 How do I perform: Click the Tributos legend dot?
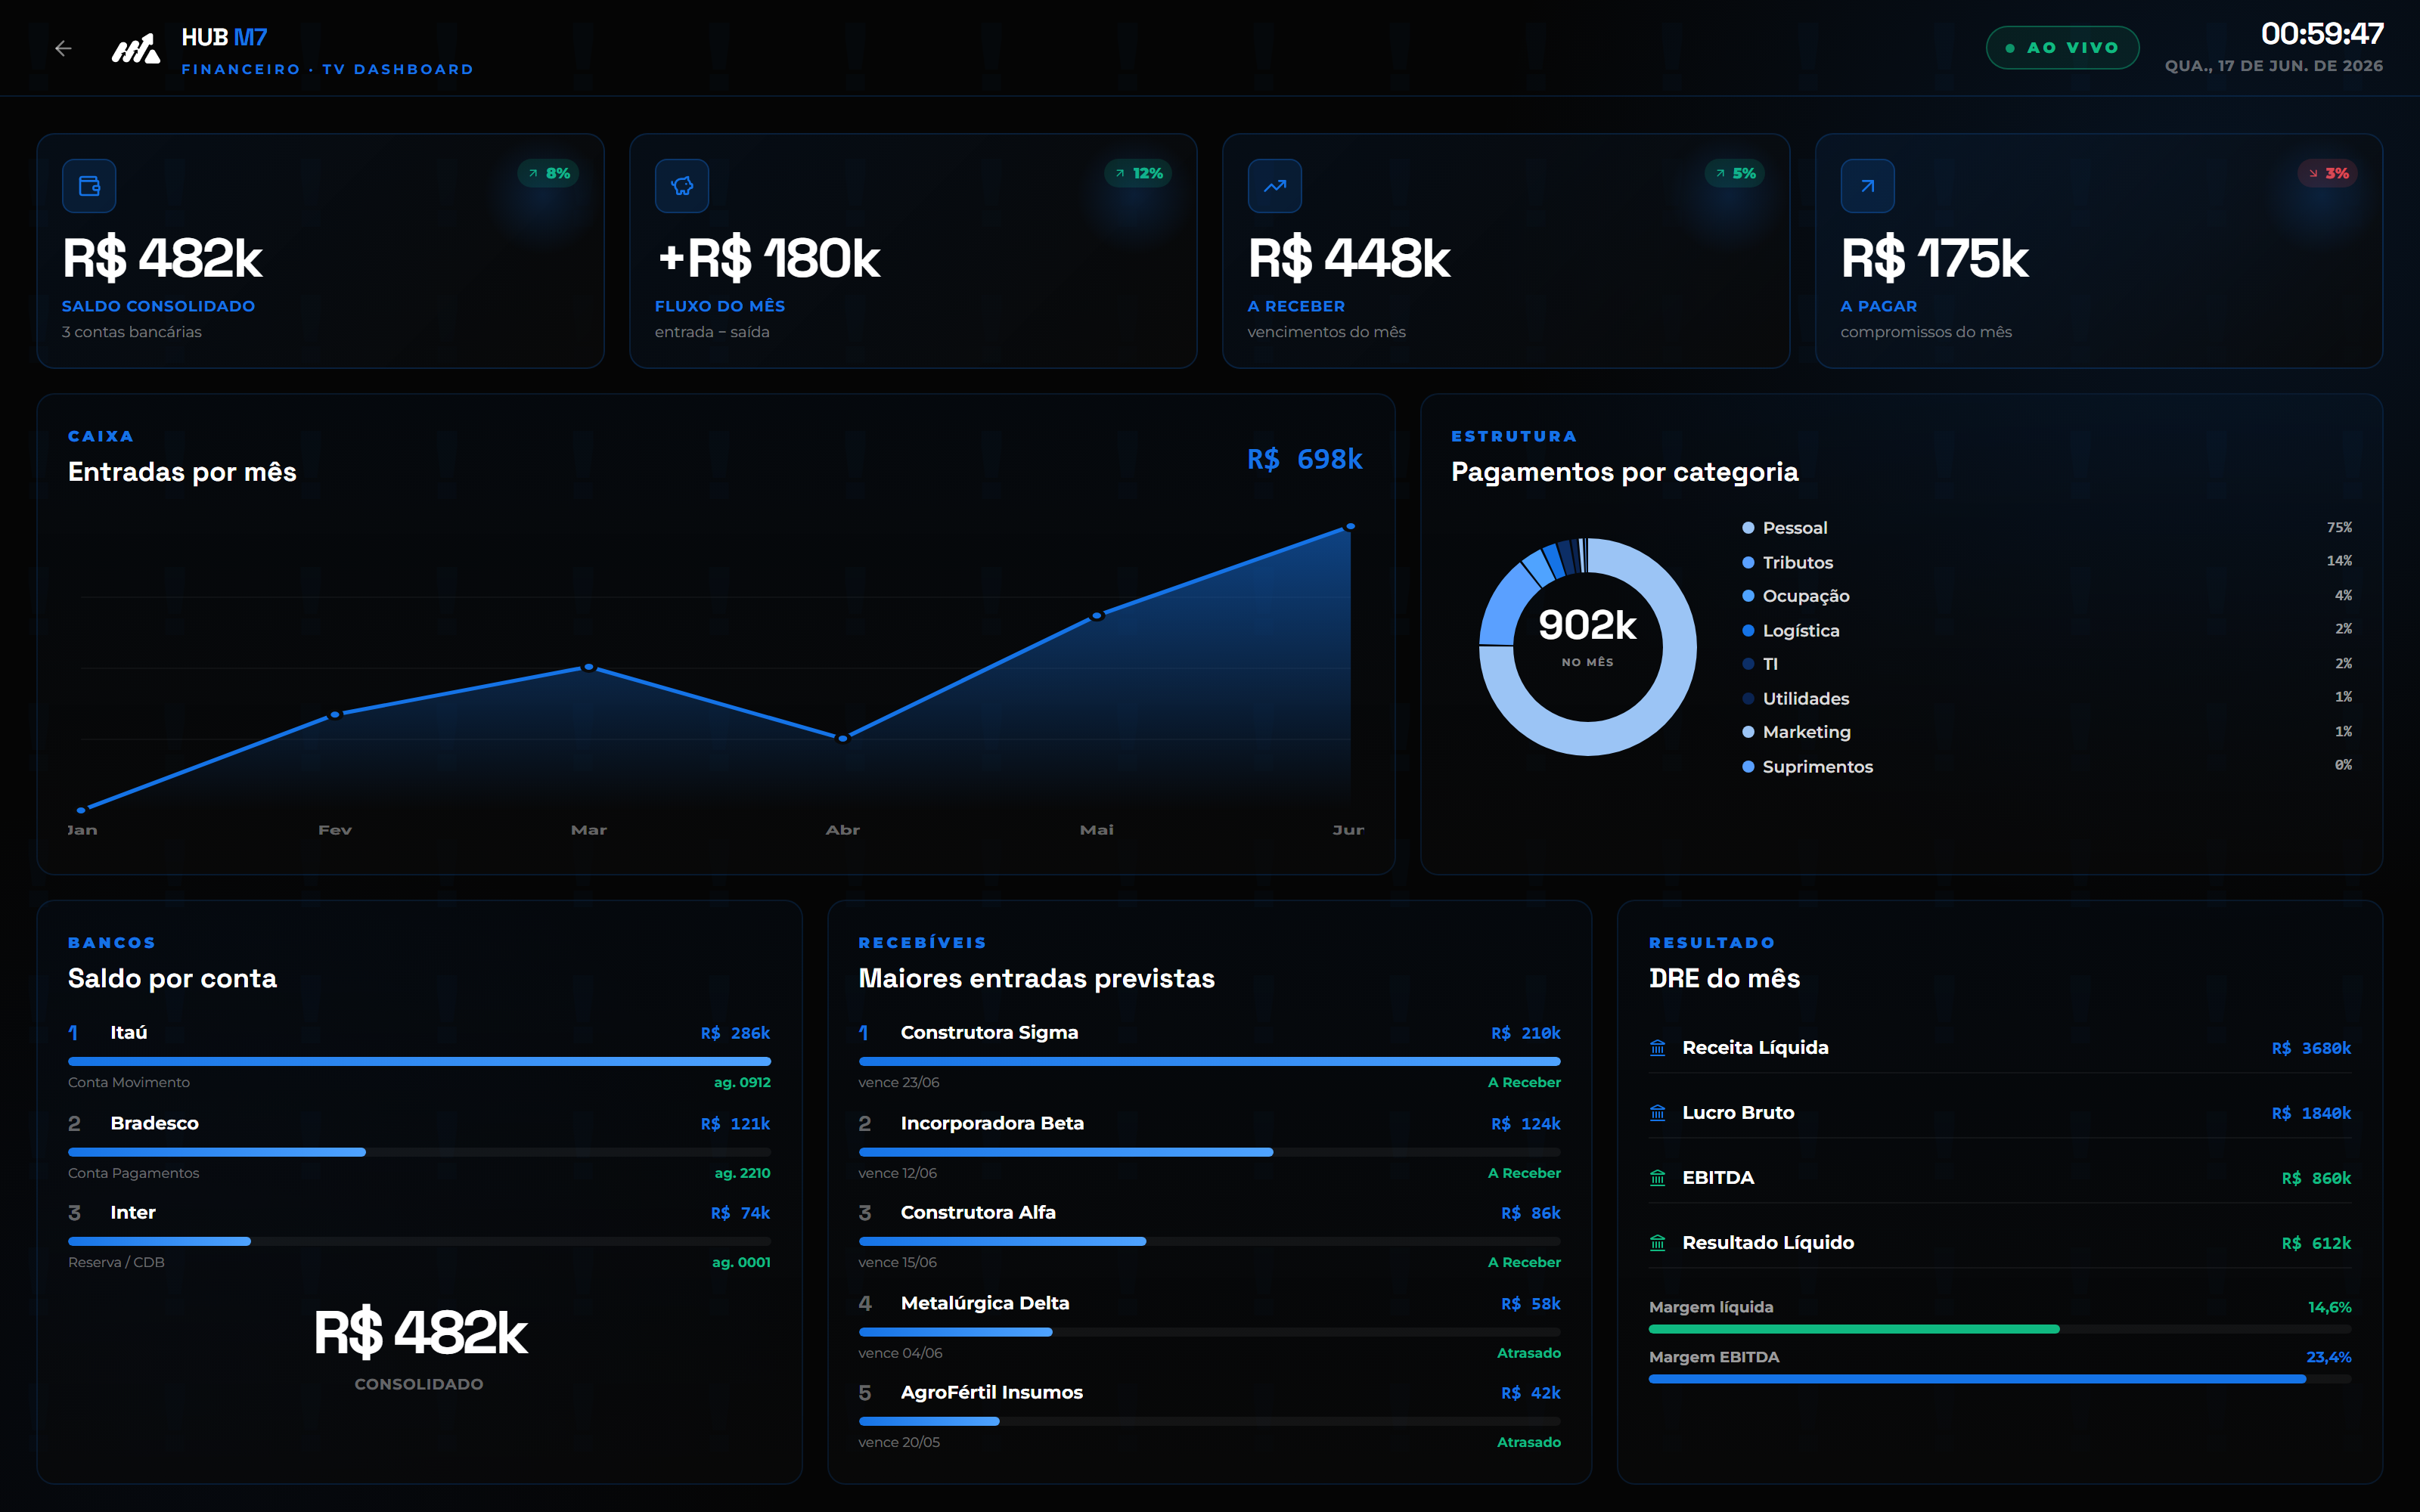(x=1748, y=562)
